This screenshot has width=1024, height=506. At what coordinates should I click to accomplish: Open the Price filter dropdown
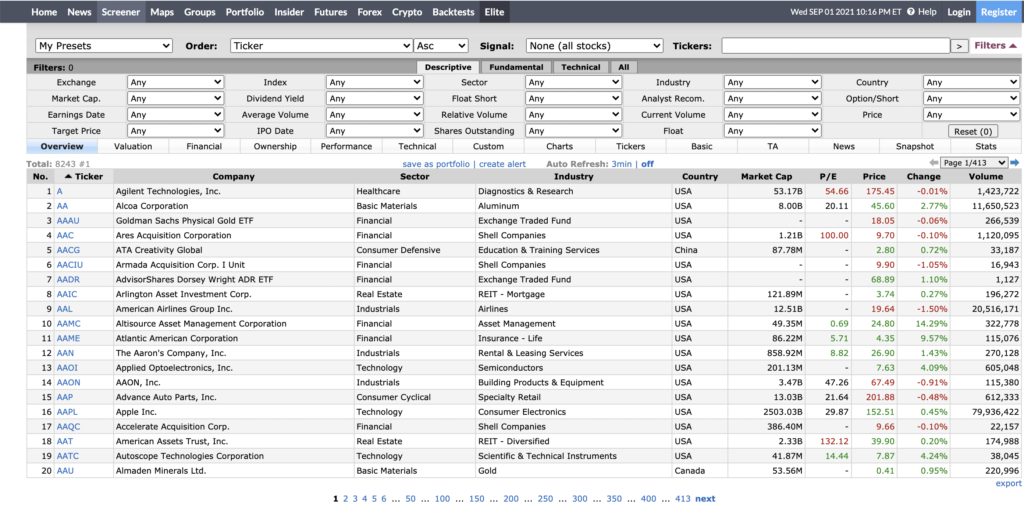pyautogui.click(x=971, y=114)
